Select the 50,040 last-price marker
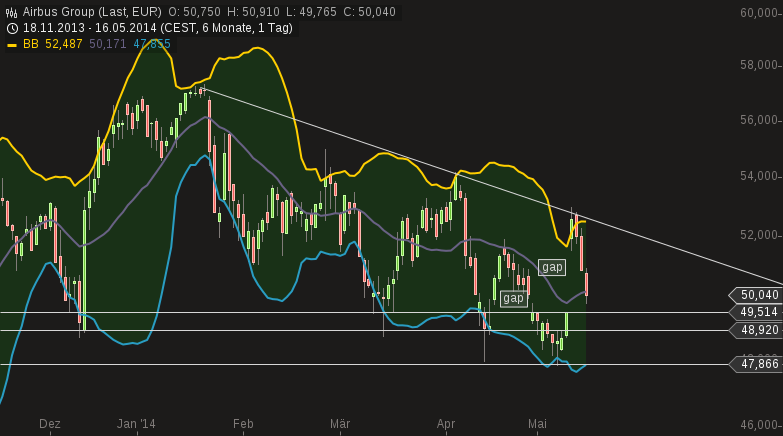 (756, 295)
